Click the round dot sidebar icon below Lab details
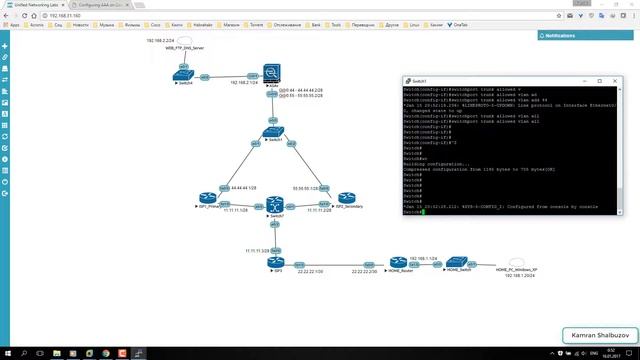Screen dimensions: 640x360 (5, 159)
